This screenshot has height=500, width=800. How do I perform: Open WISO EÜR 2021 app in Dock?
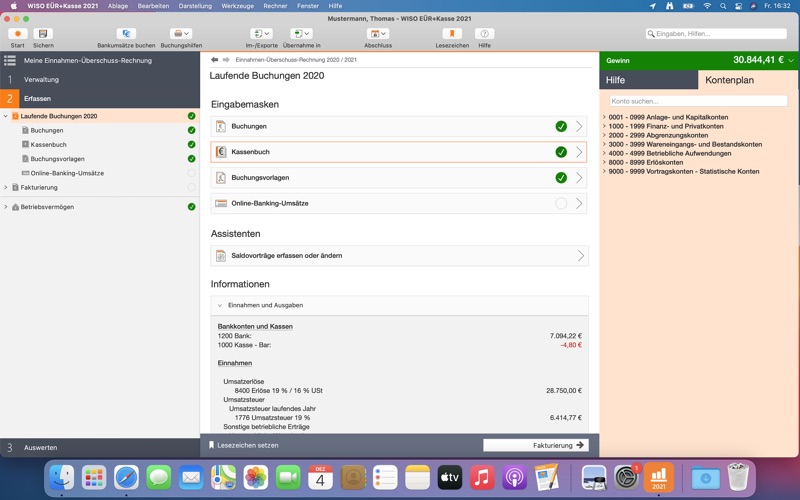tap(659, 478)
